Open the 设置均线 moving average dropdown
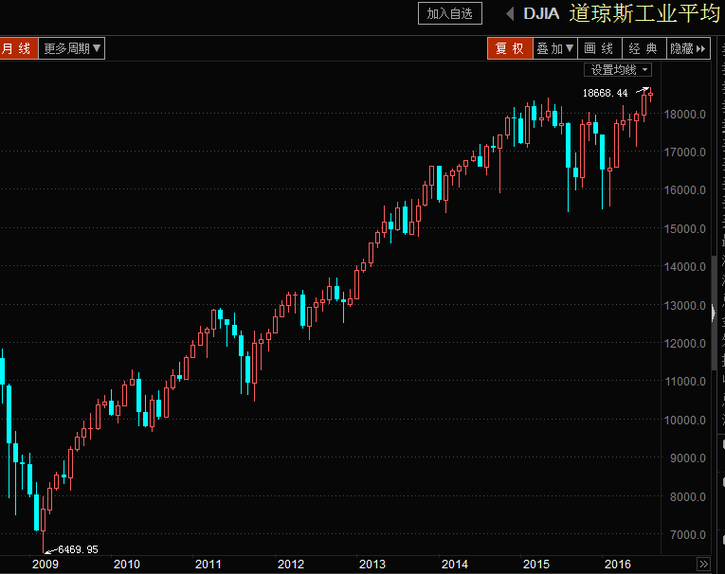725x574 pixels. pyautogui.click(x=618, y=70)
